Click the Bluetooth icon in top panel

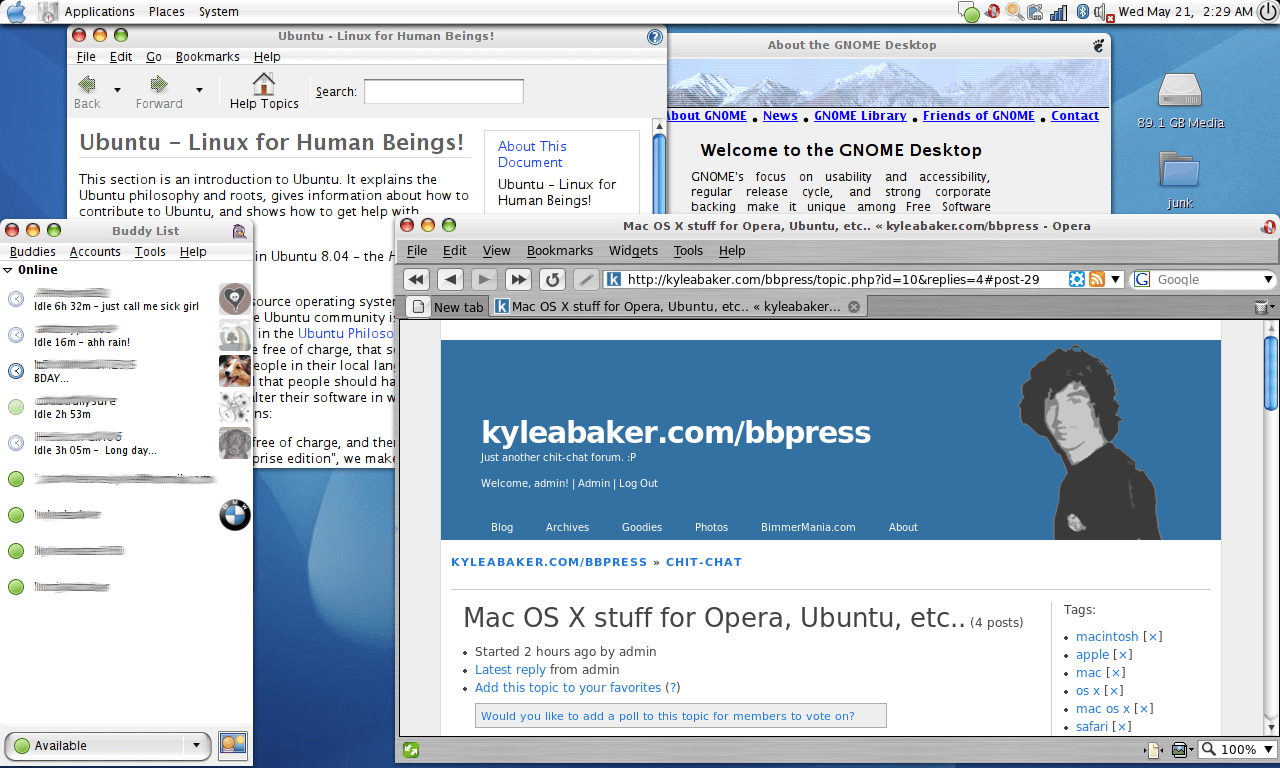point(1082,12)
